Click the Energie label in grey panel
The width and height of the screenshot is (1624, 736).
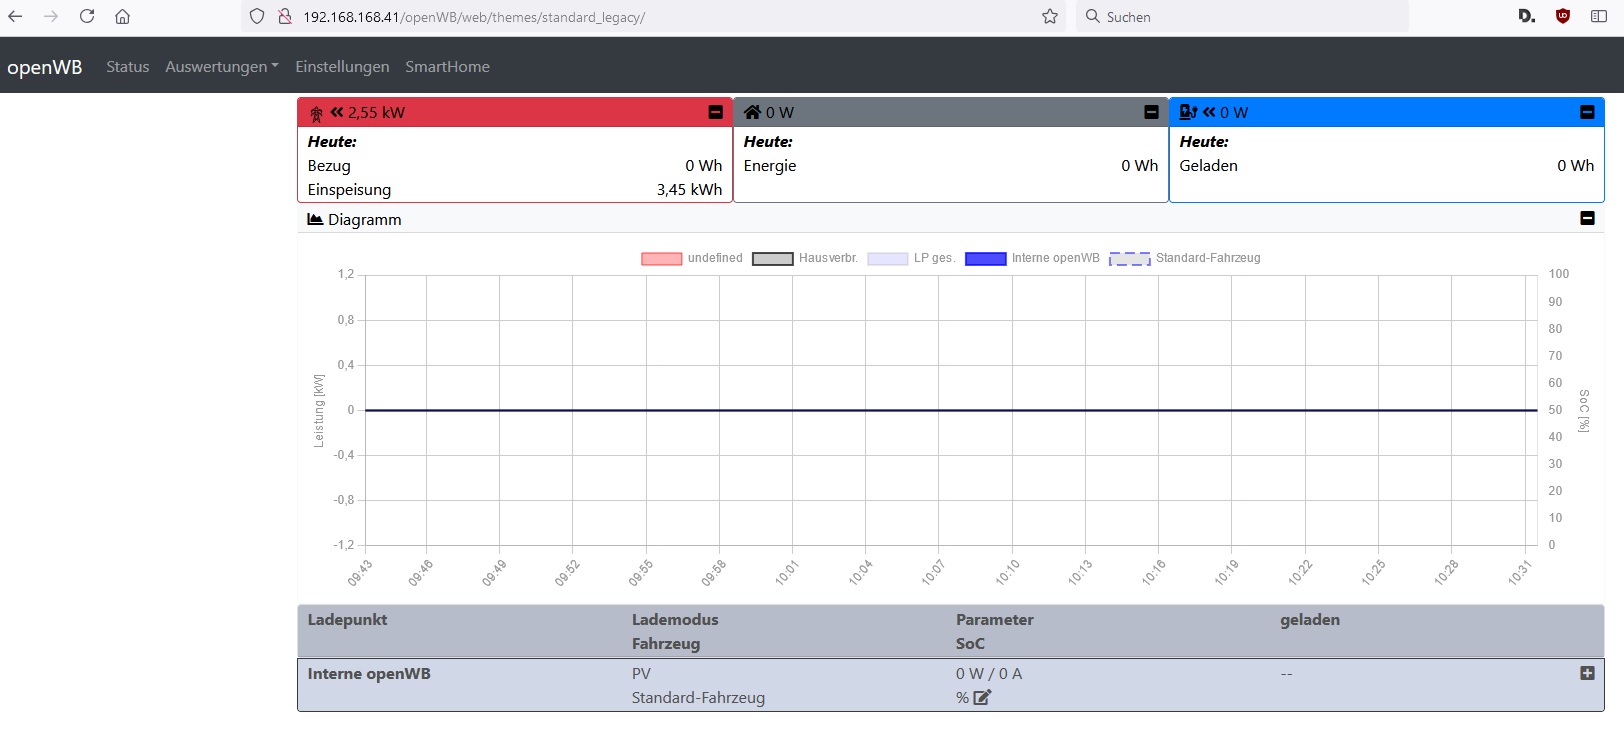[770, 165]
